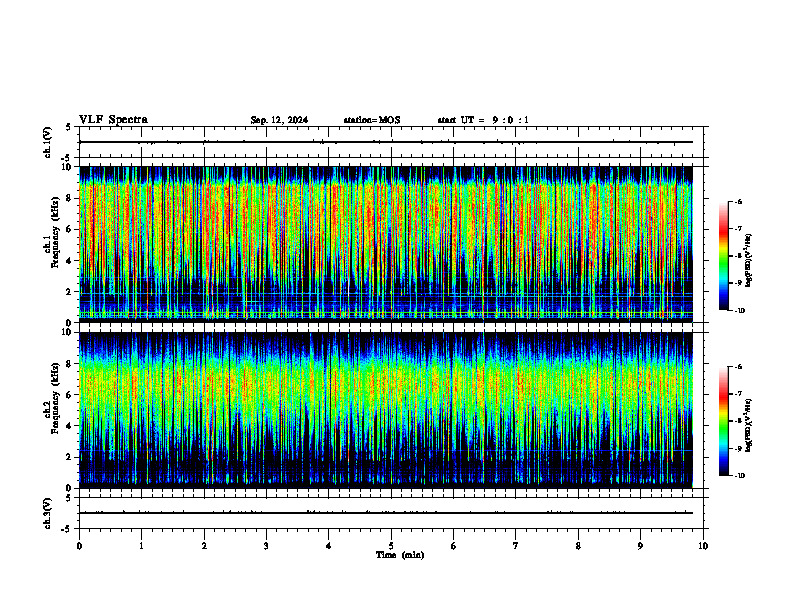Viewport: 792px width, 612px height.
Task: Click the ch.3 voltage waveform trace
Action: click(386, 513)
